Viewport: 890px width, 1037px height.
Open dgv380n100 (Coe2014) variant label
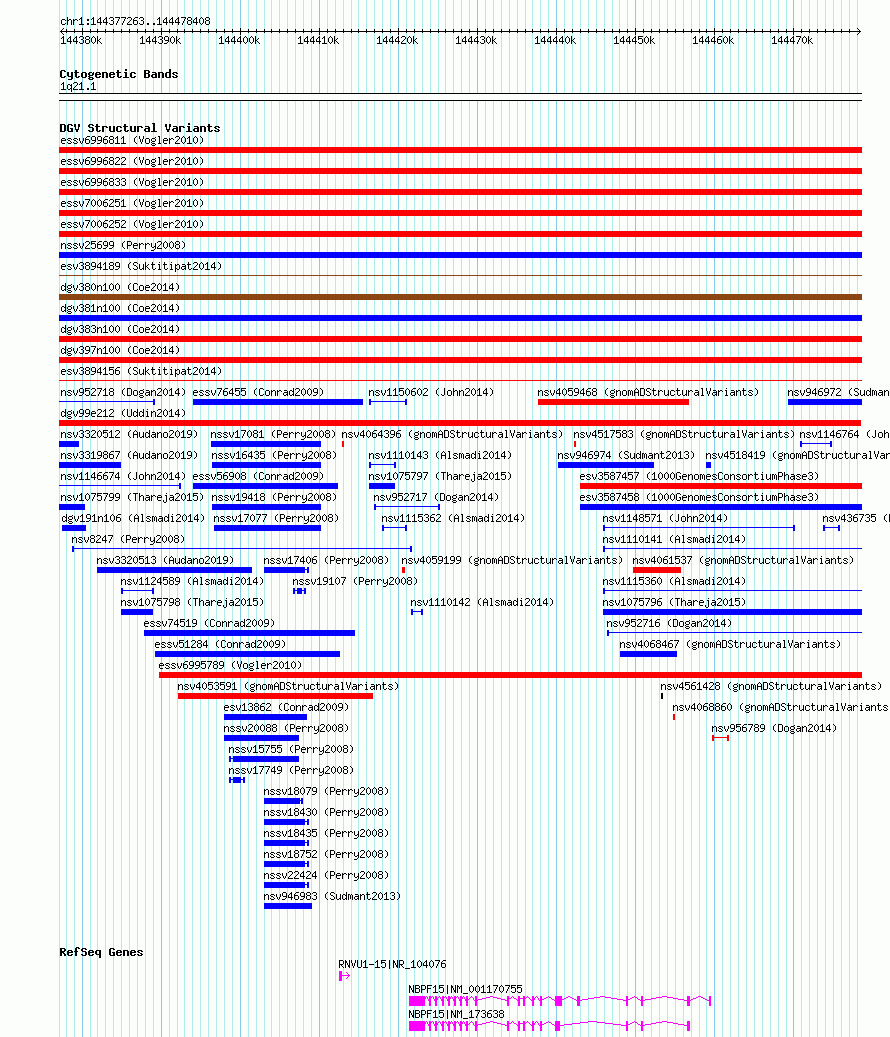120,288
